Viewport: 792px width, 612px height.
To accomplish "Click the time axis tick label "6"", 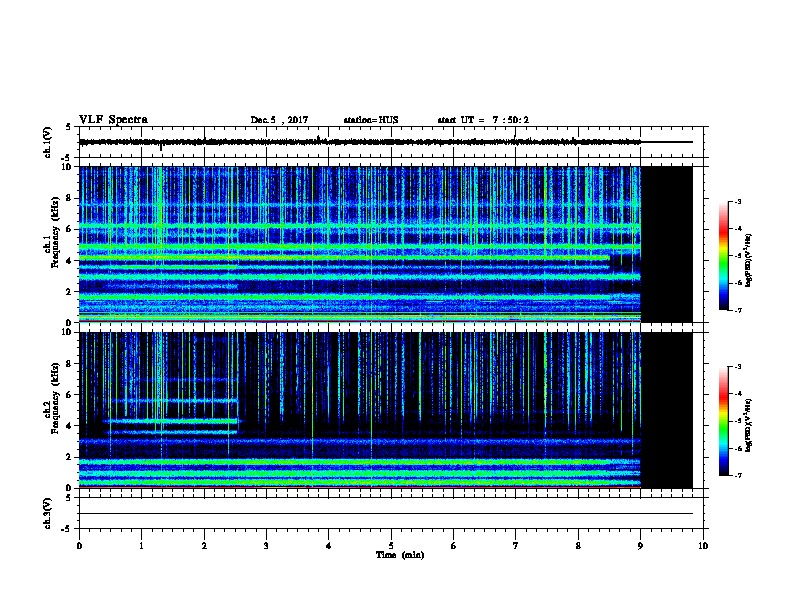I will 454,545.
